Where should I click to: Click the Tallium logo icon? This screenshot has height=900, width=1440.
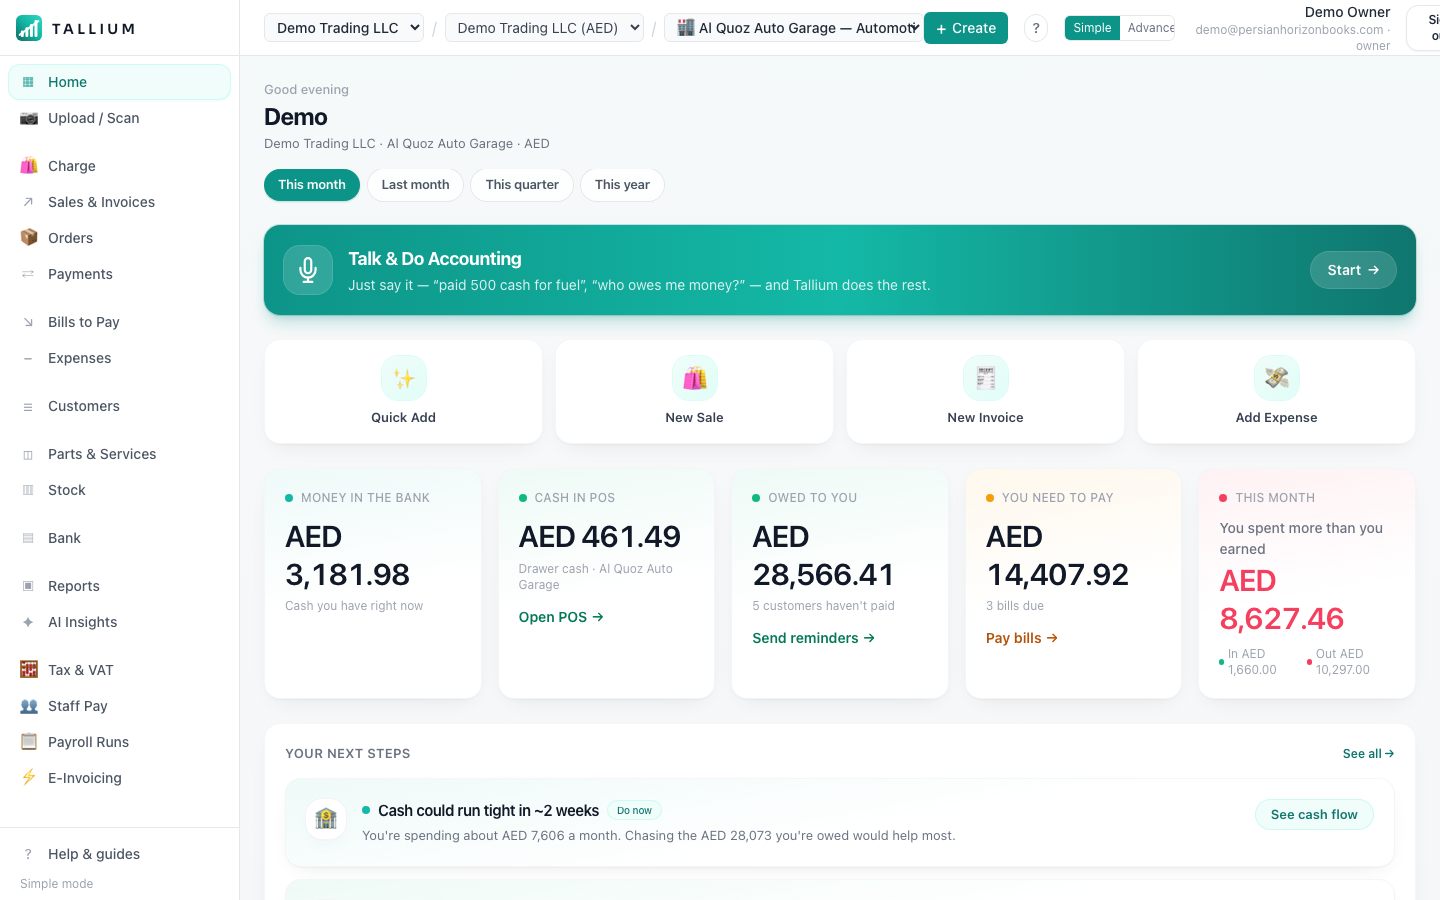tap(29, 28)
